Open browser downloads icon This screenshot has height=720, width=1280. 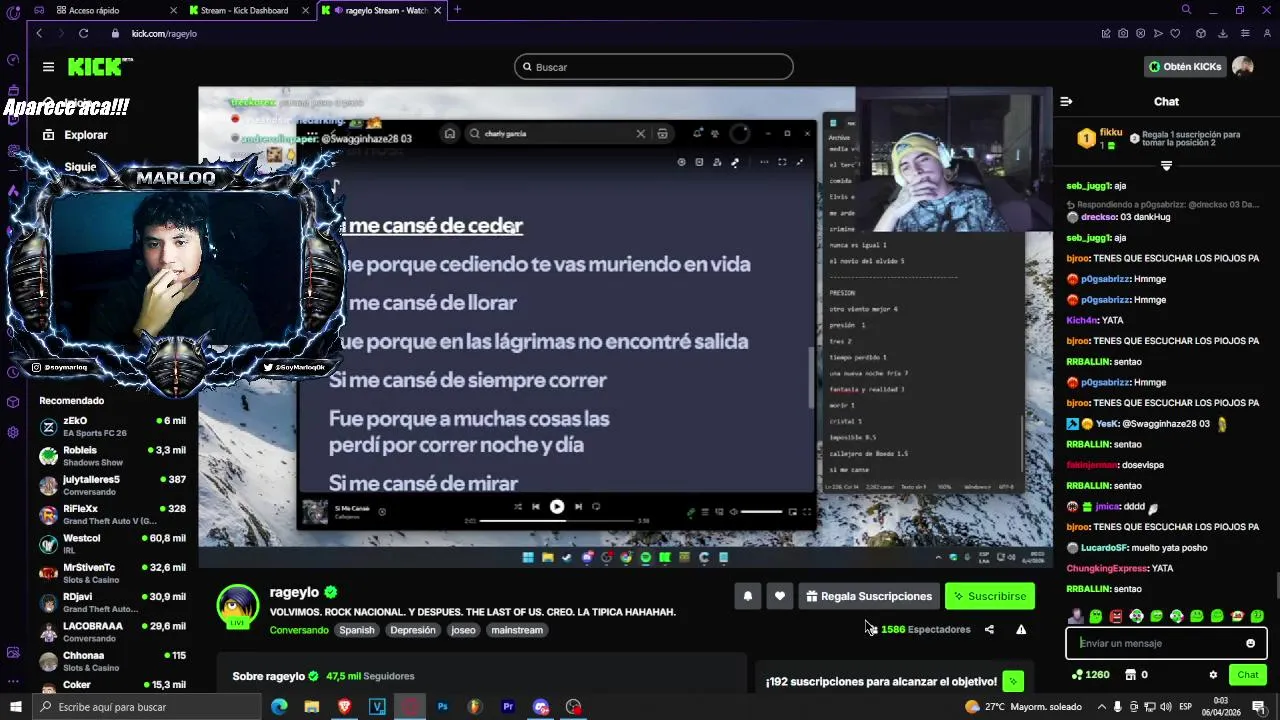1222,33
